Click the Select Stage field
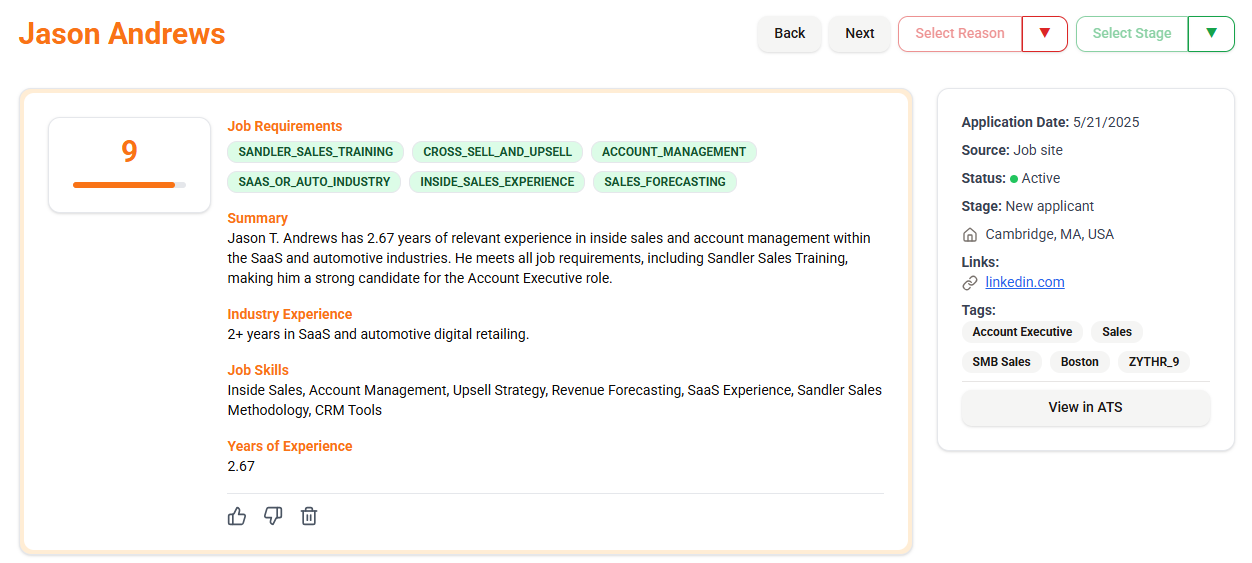Image resolution: width=1252 pixels, height=563 pixels. [x=1132, y=33]
